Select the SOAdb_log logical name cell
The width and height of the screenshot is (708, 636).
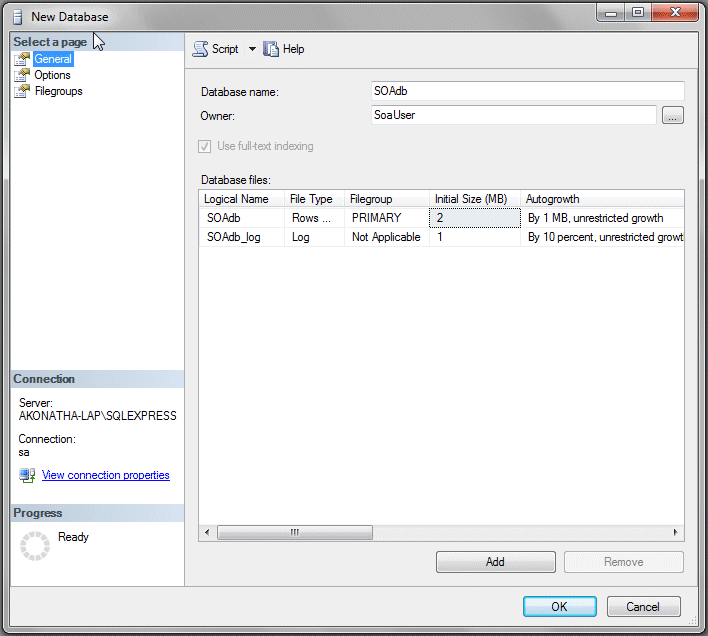242,237
